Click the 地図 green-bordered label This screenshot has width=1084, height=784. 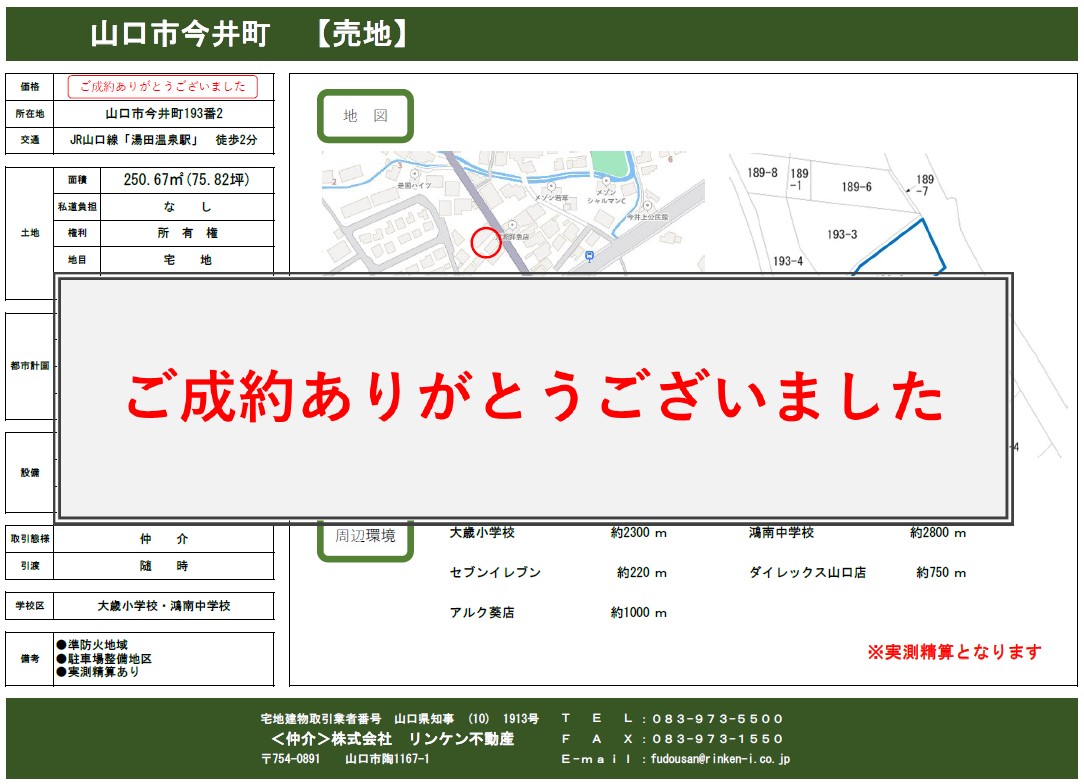tap(365, 116)
